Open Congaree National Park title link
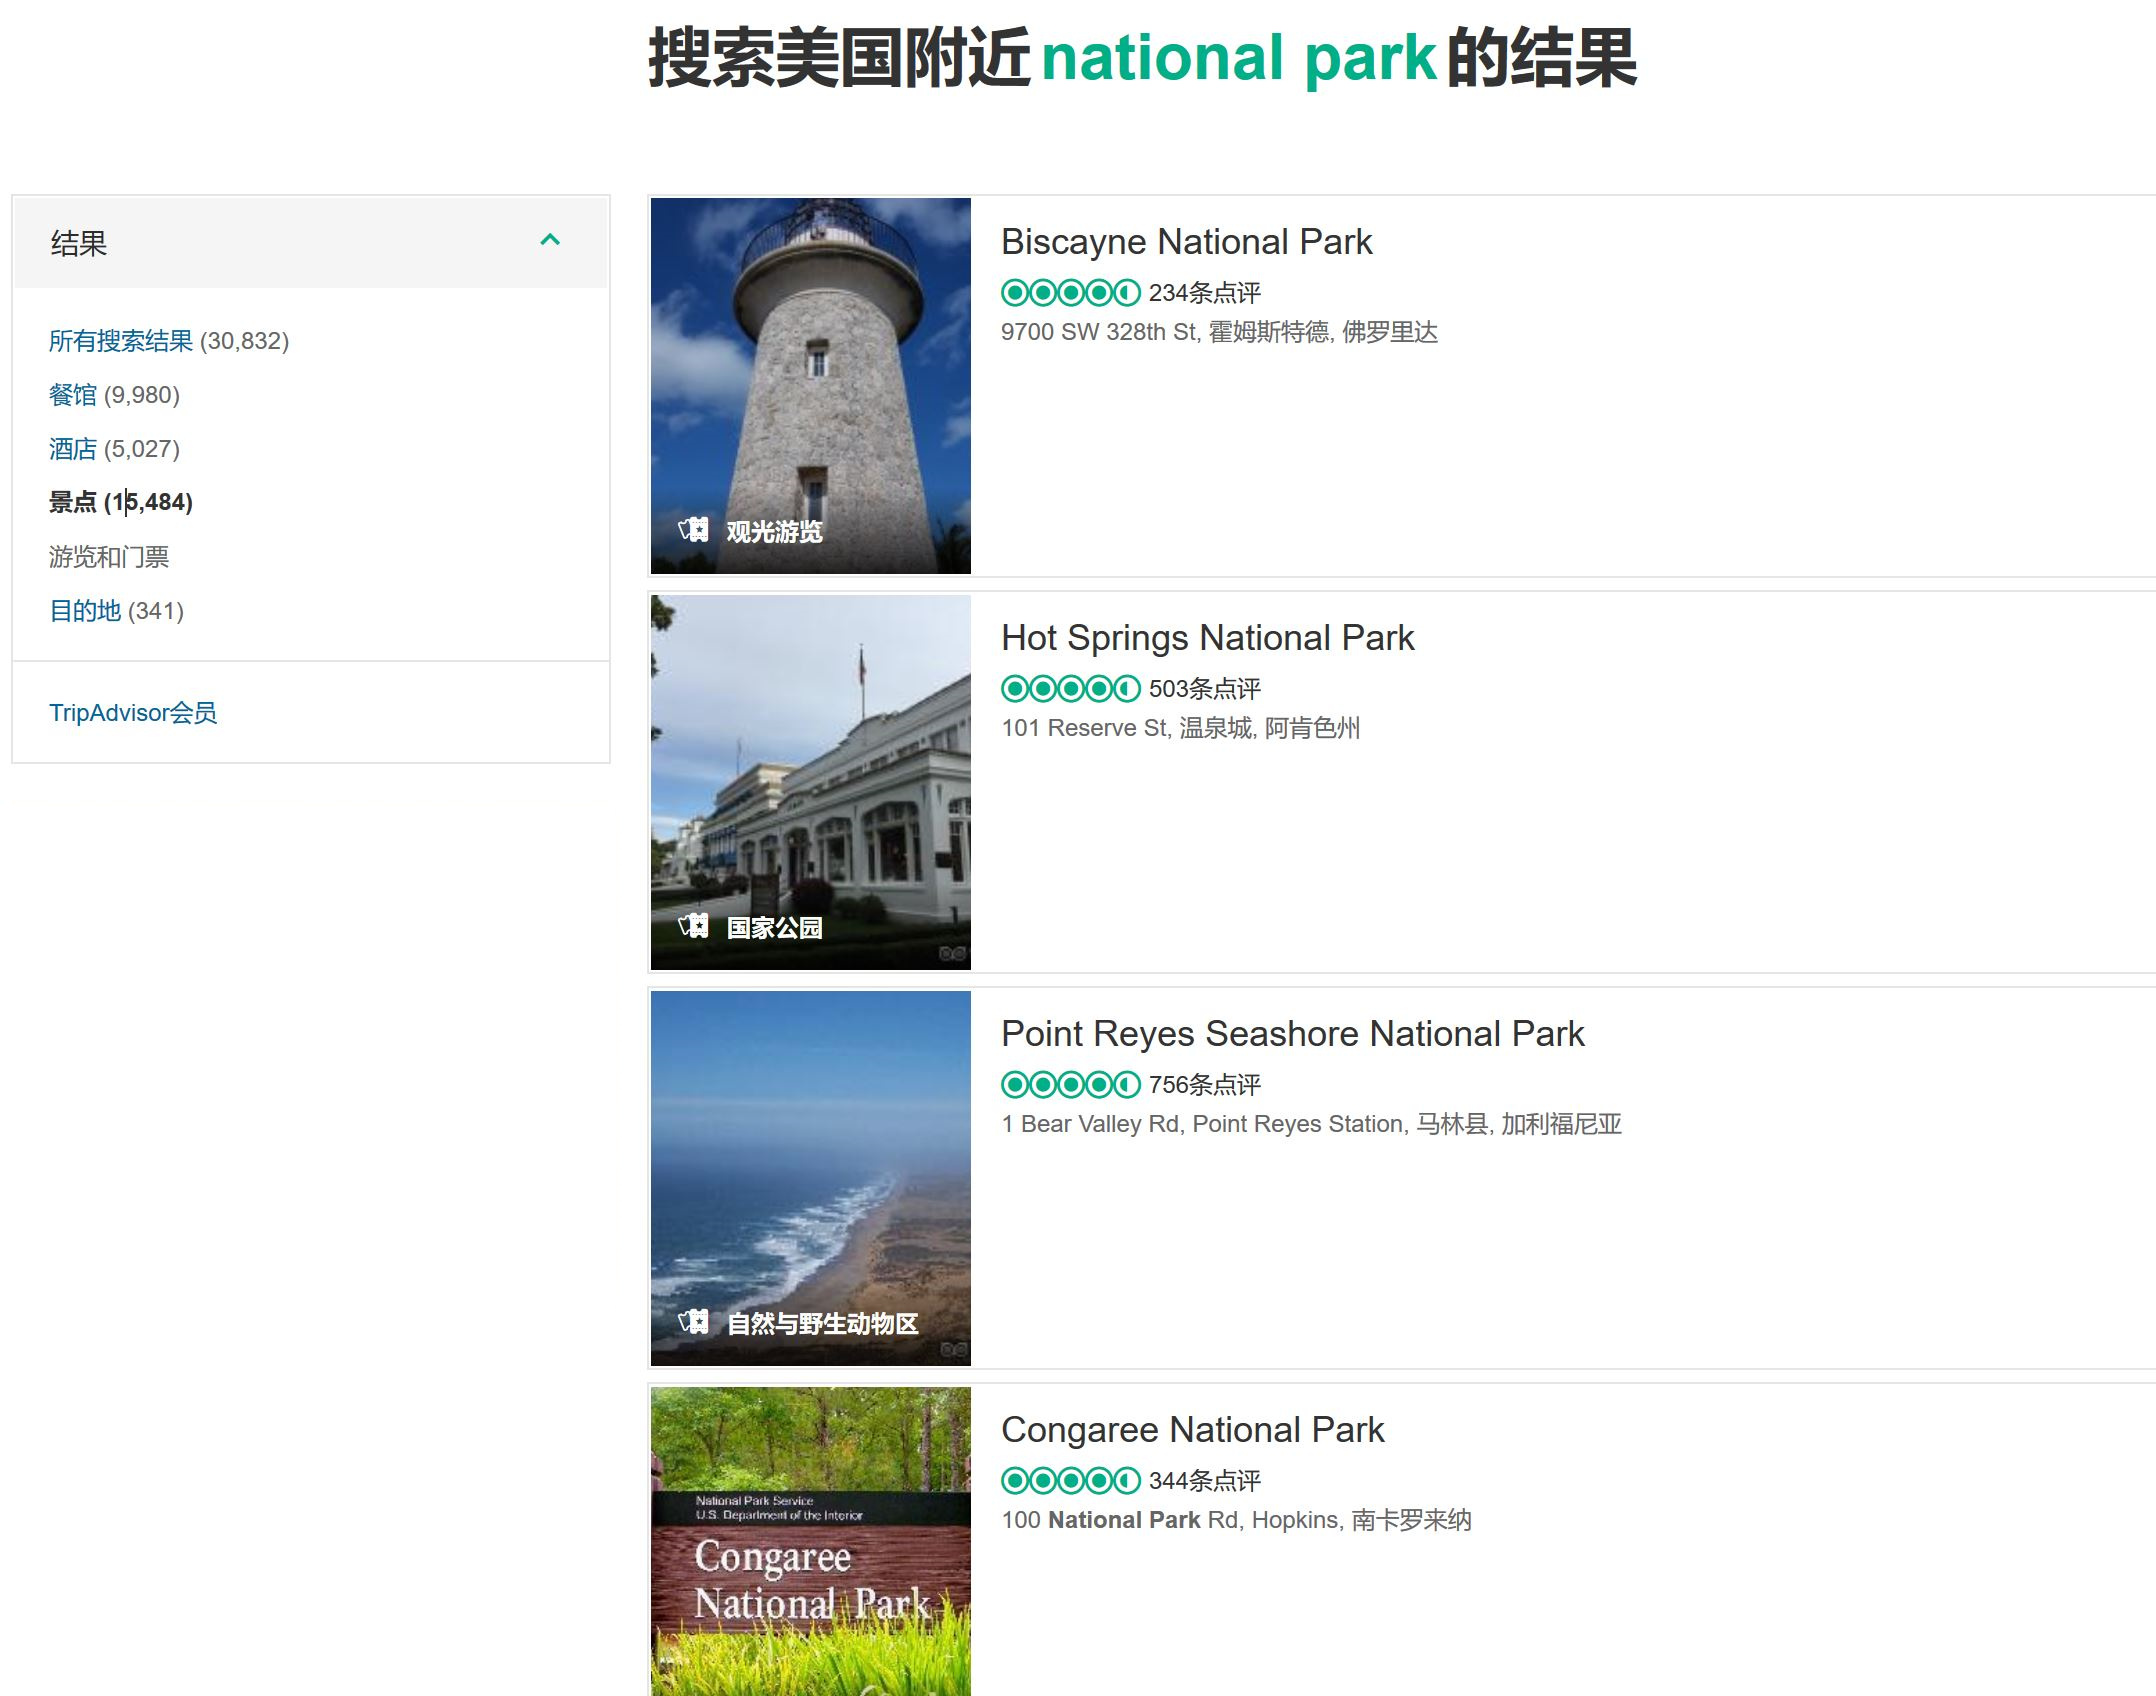 point(1192,1430)
